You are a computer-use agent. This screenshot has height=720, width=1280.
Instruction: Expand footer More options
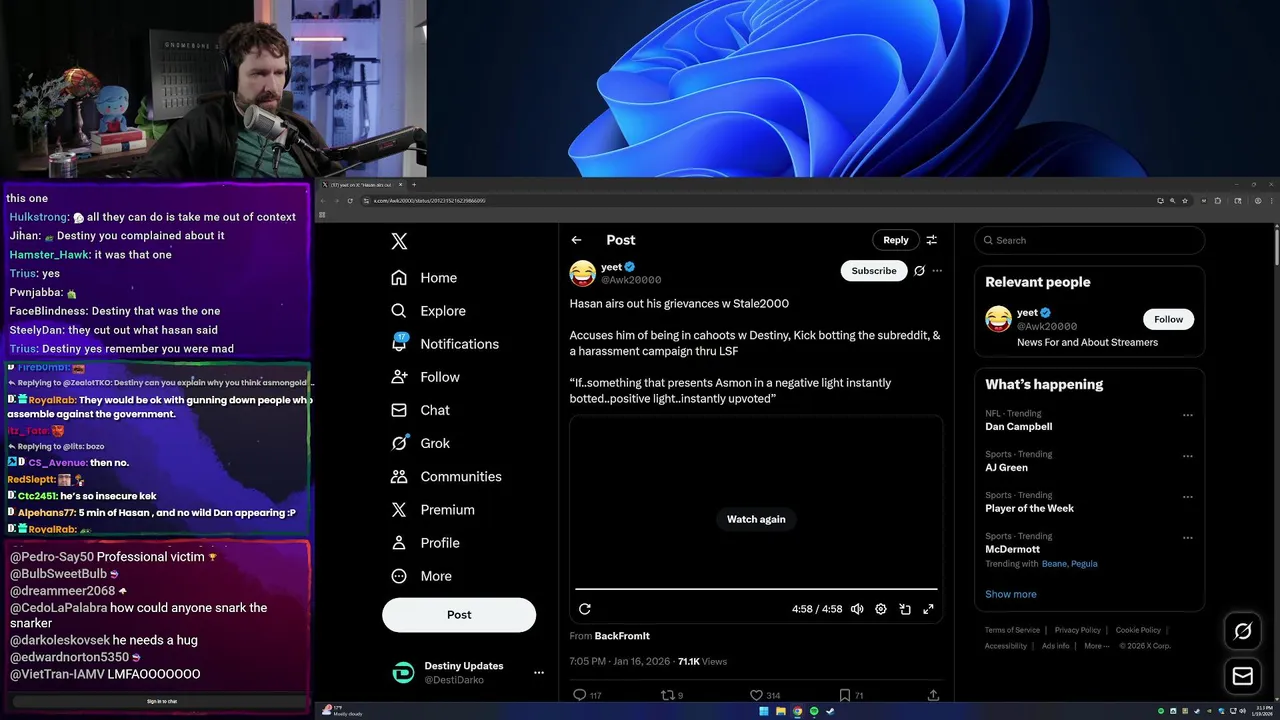tap(1097, 646)
